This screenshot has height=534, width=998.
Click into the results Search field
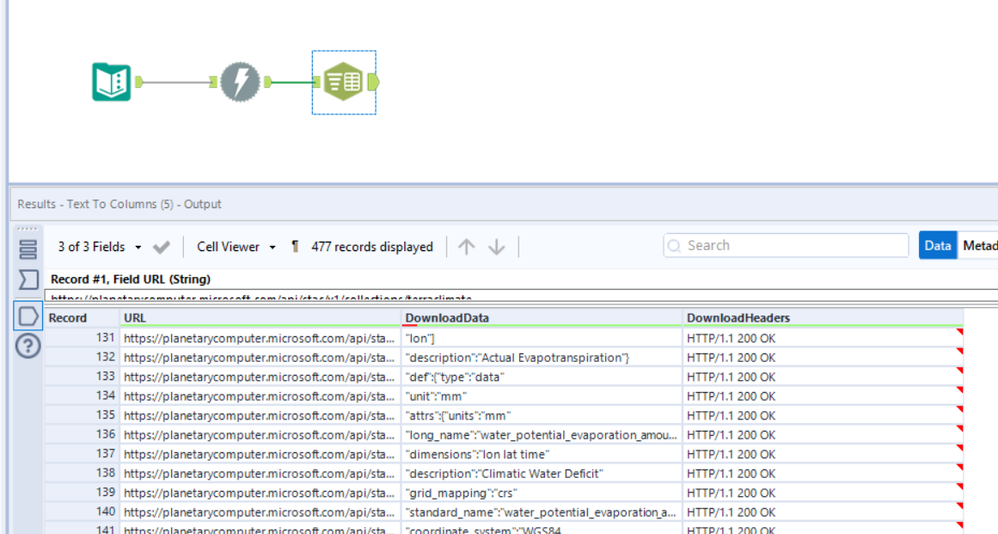pos(785,246)
